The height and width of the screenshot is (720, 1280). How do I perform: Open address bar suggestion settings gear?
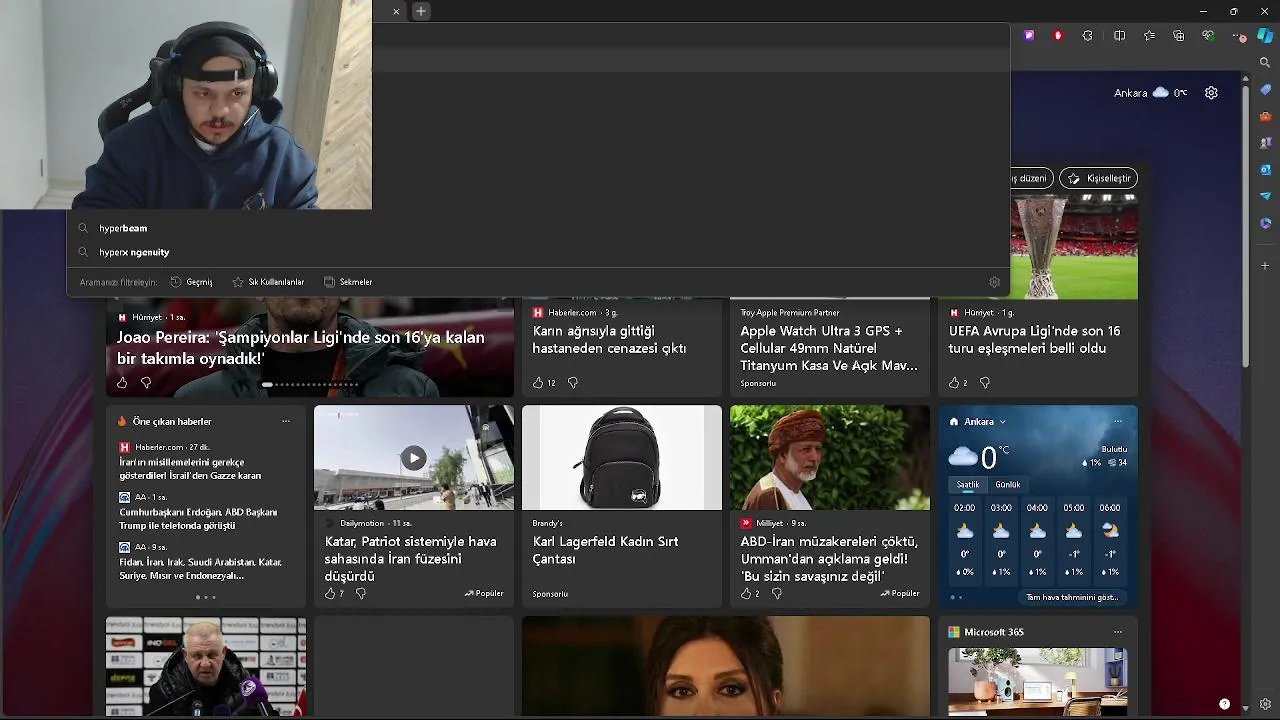click(x=994, y=282)
